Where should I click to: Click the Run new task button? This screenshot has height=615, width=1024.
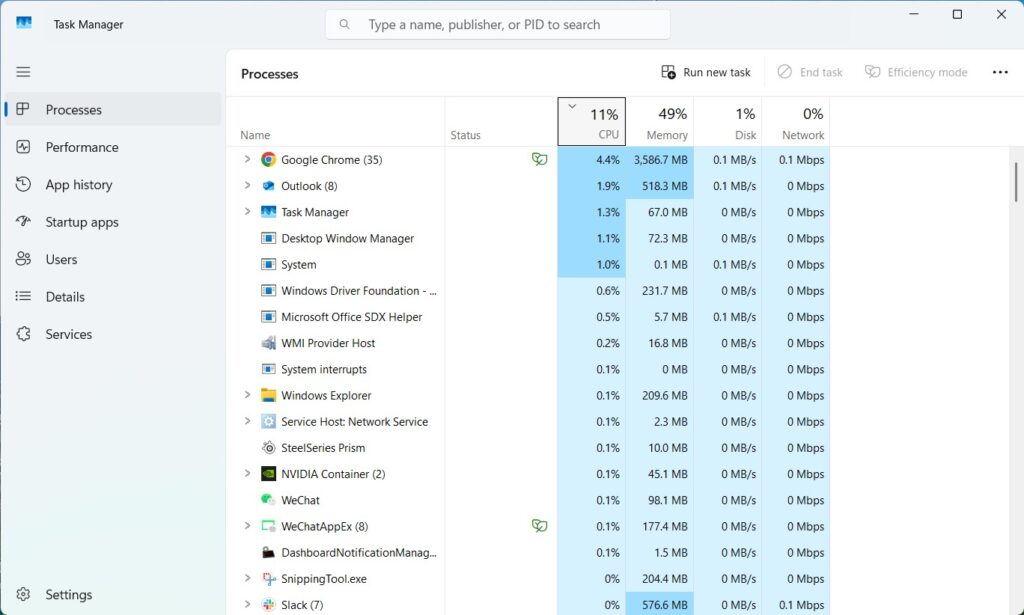(706, 72)
